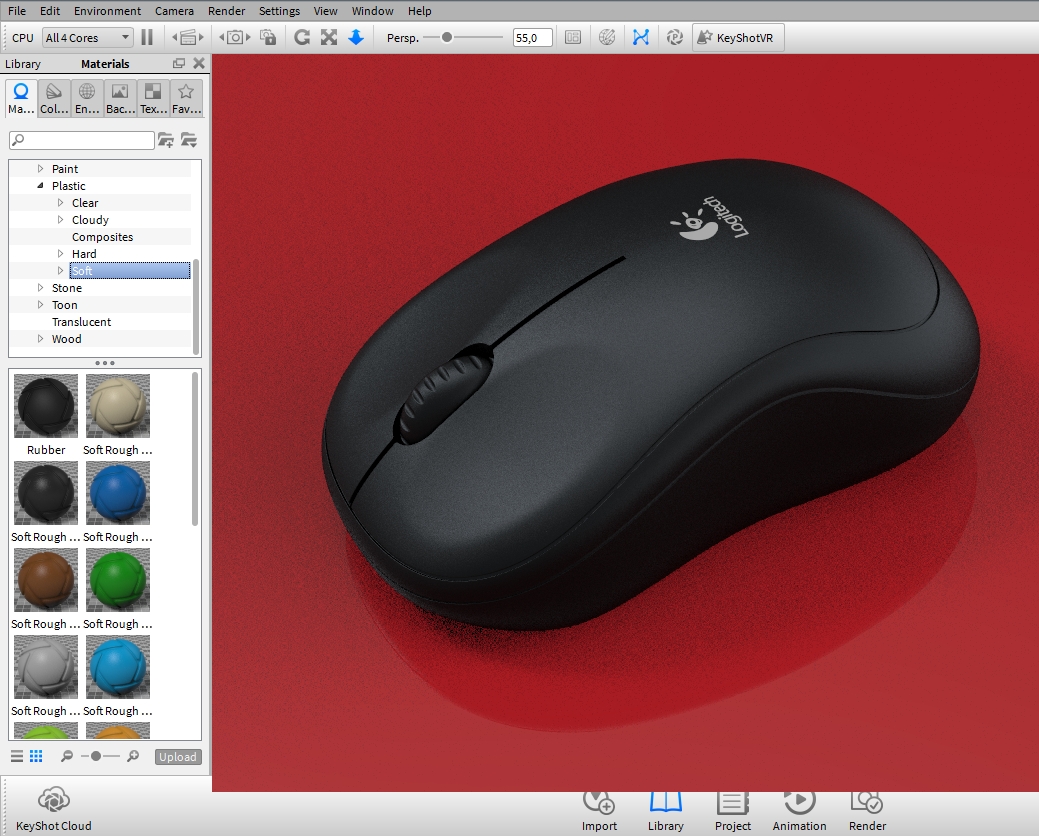
Task: Pause rendering using the CPU usage dropdown
Action: [86, 36]
